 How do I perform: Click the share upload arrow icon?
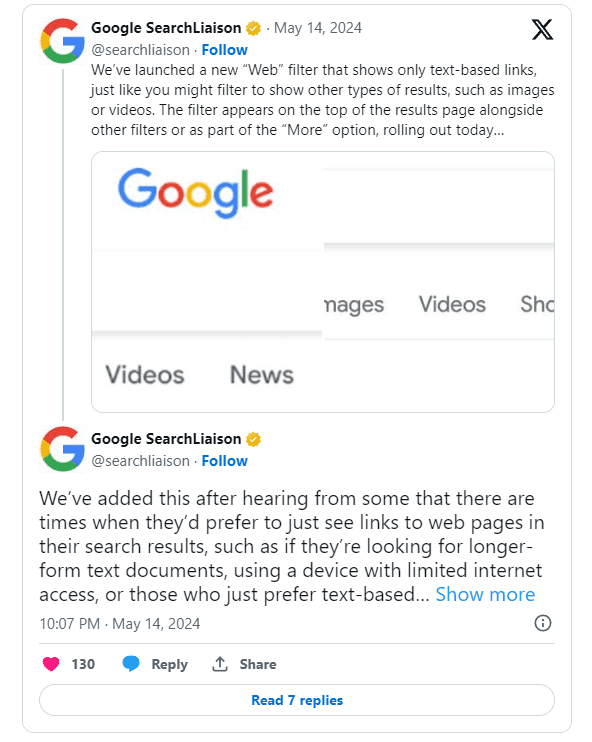pos(220,664)
